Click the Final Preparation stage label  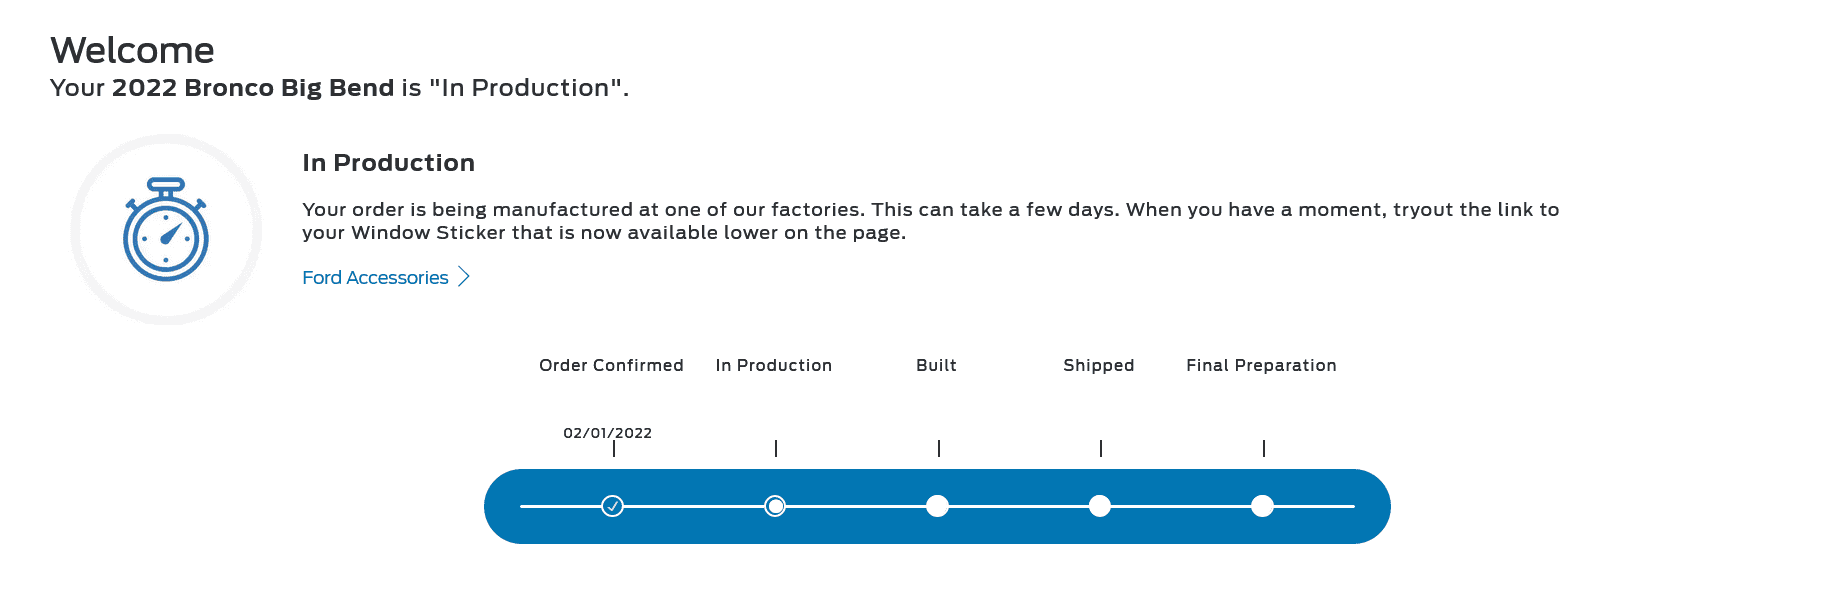(1261, 366)
